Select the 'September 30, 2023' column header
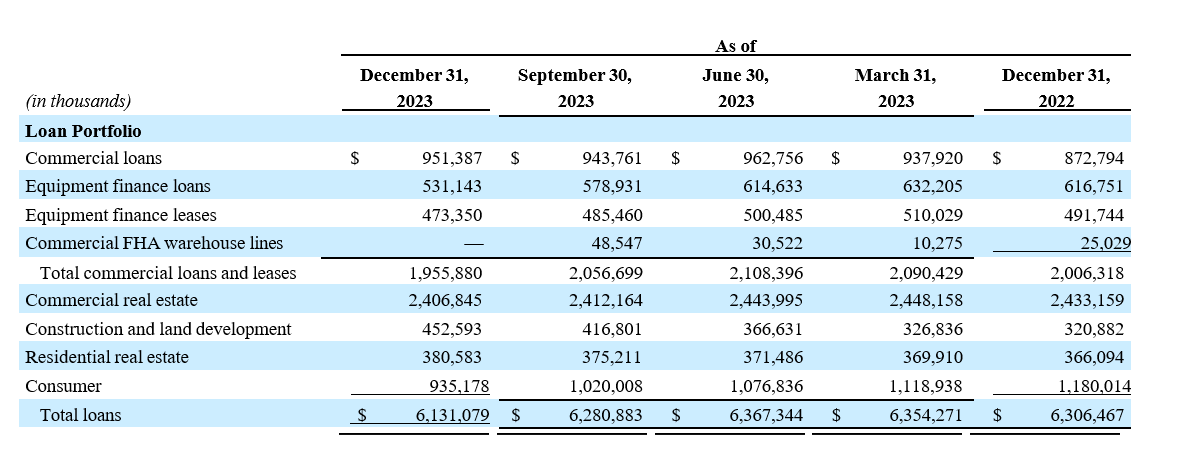1192x461 pixels. [x=575, y=88]
